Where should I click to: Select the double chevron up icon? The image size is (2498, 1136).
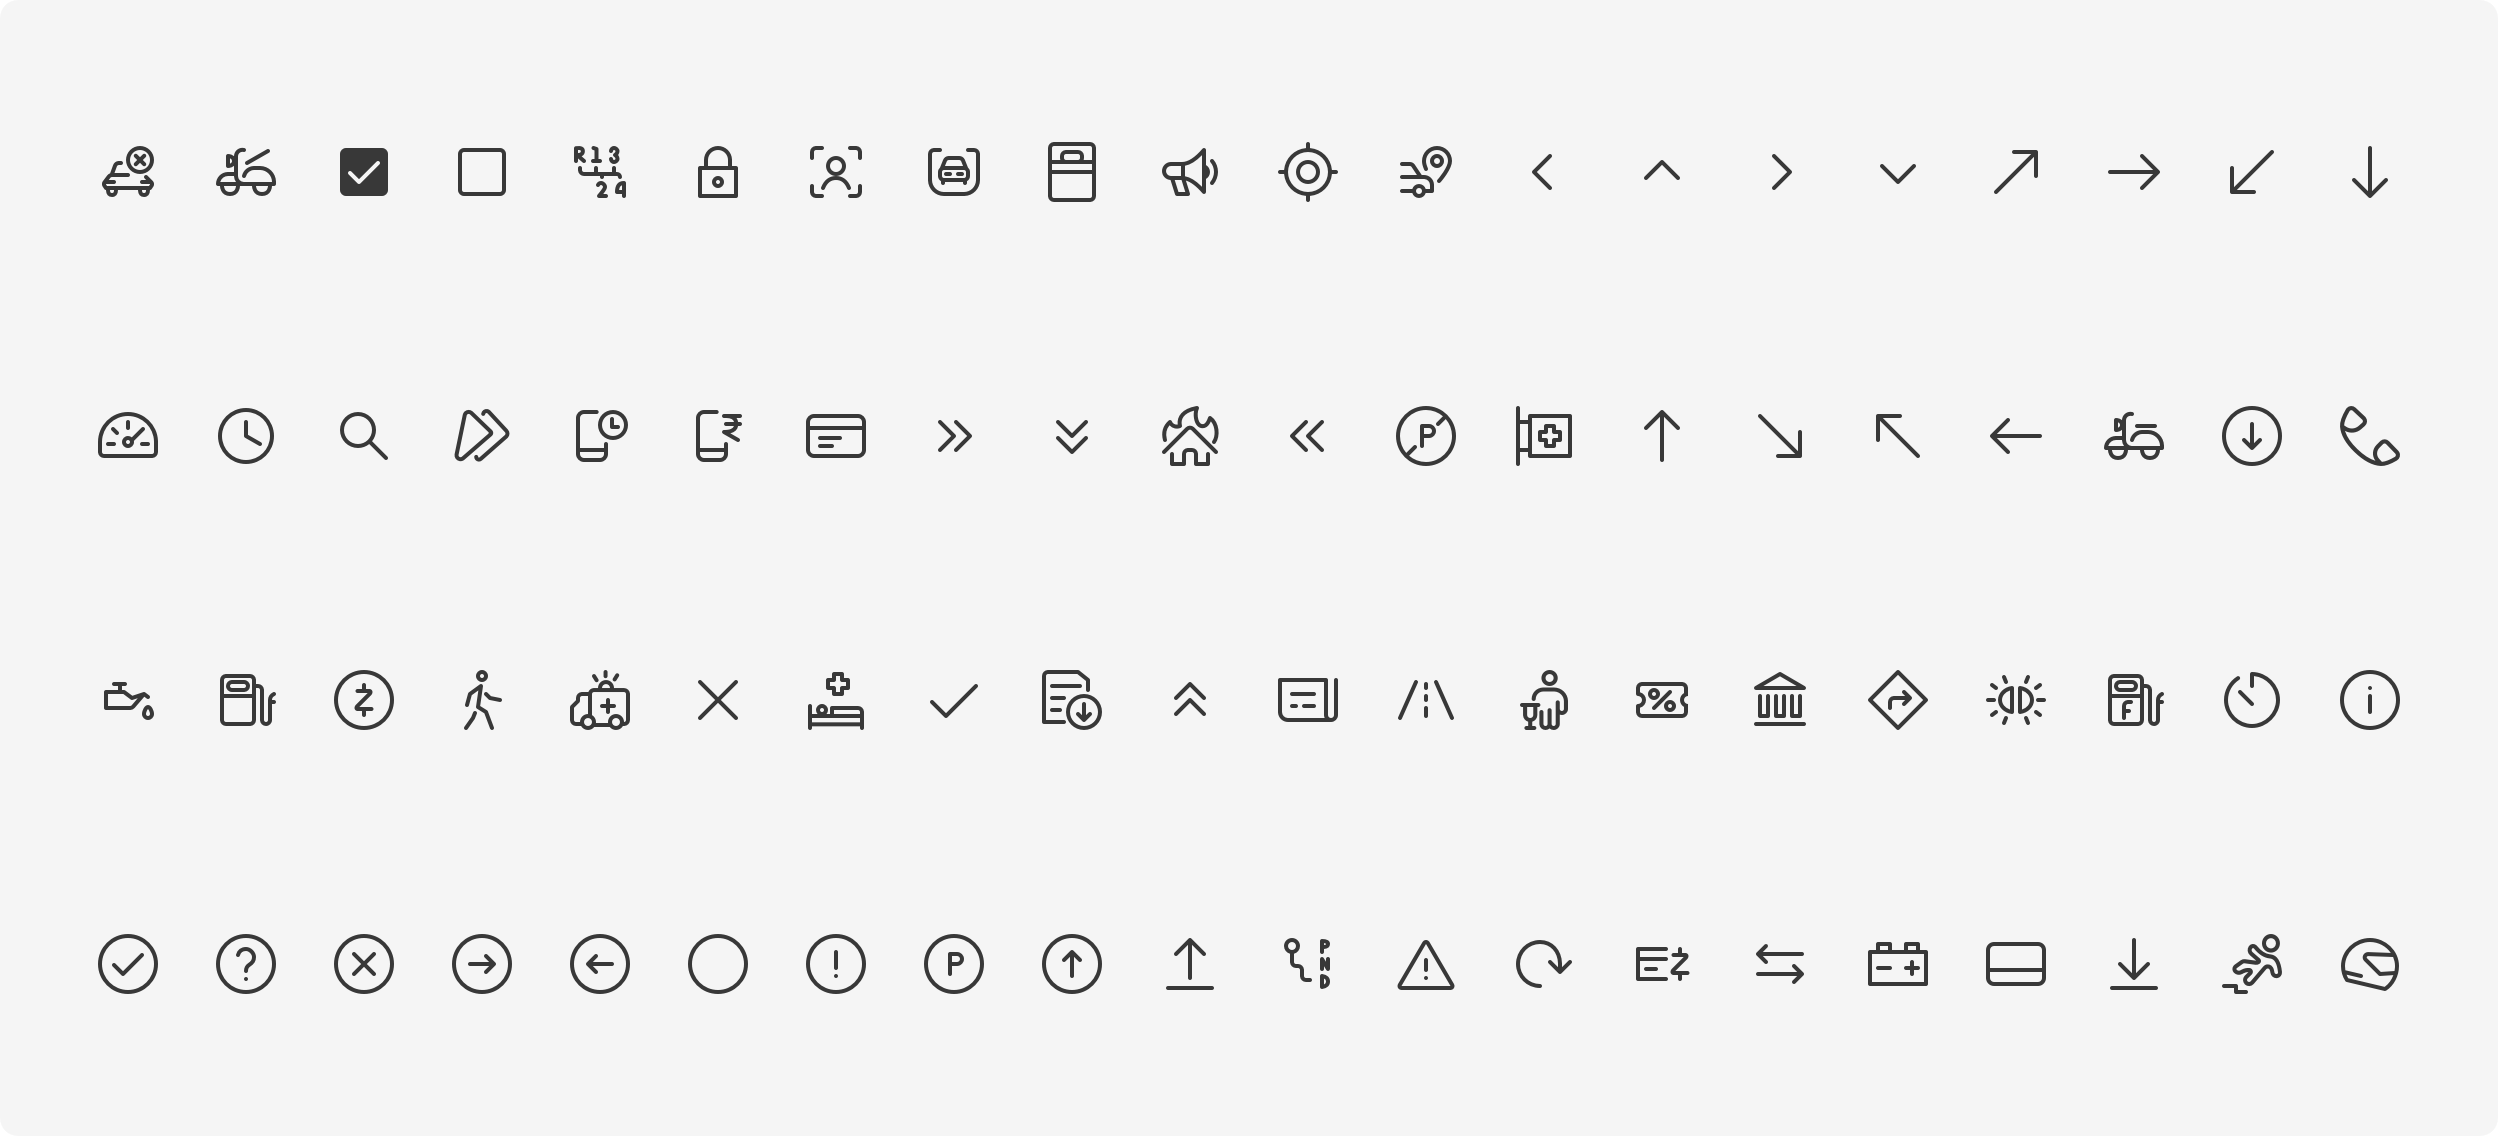pos(1189,700)
